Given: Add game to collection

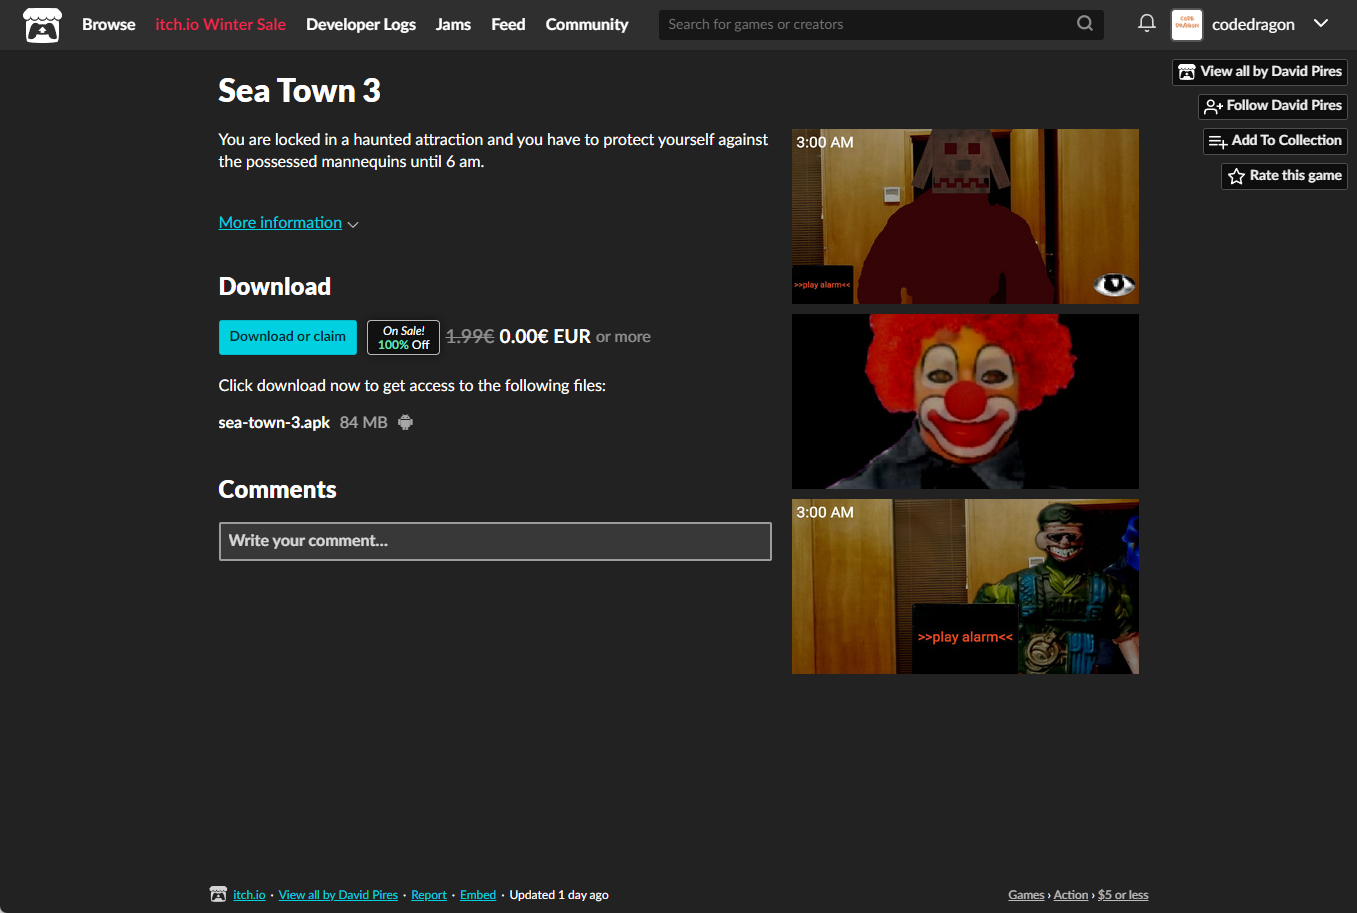Looking at the screenshot, I should (x=1275, y=141).
